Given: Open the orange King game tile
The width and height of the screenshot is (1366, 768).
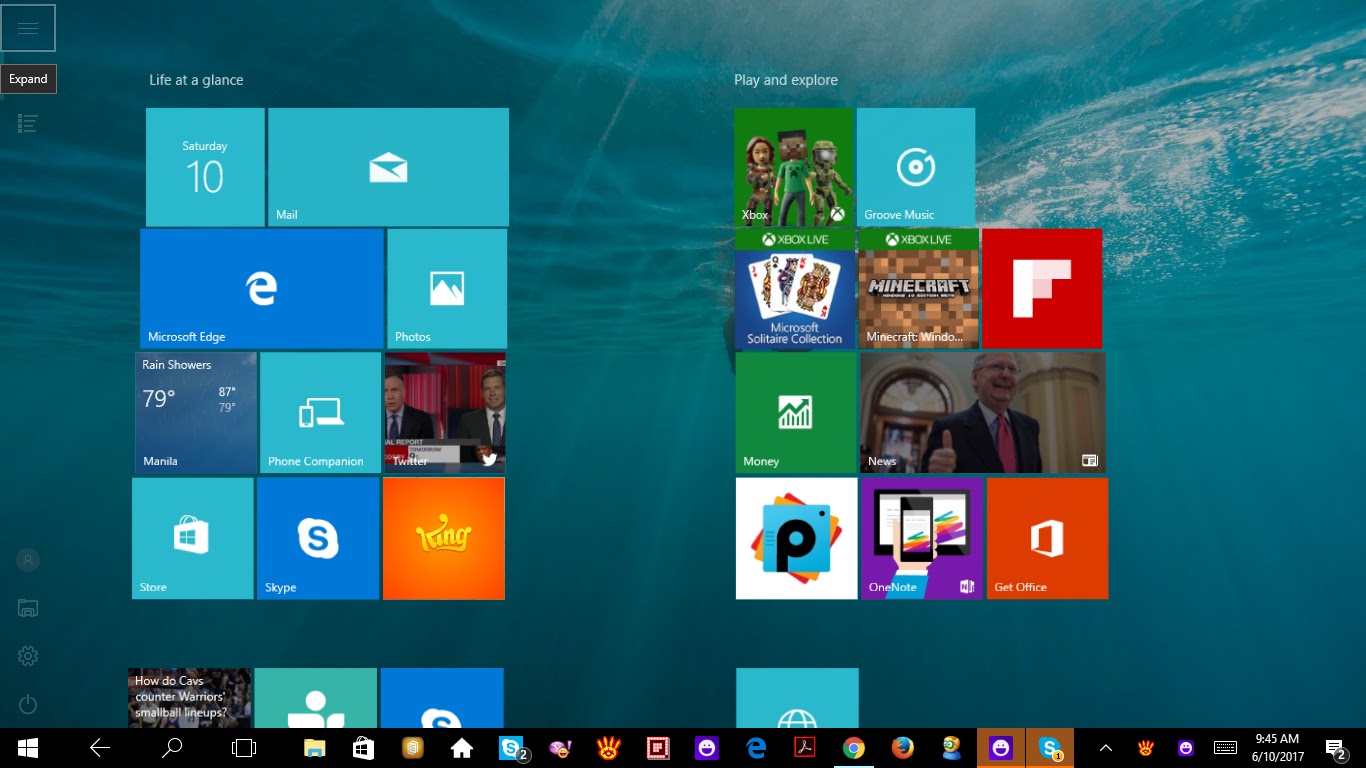Looking at the screenshot, I should [444, 538].
